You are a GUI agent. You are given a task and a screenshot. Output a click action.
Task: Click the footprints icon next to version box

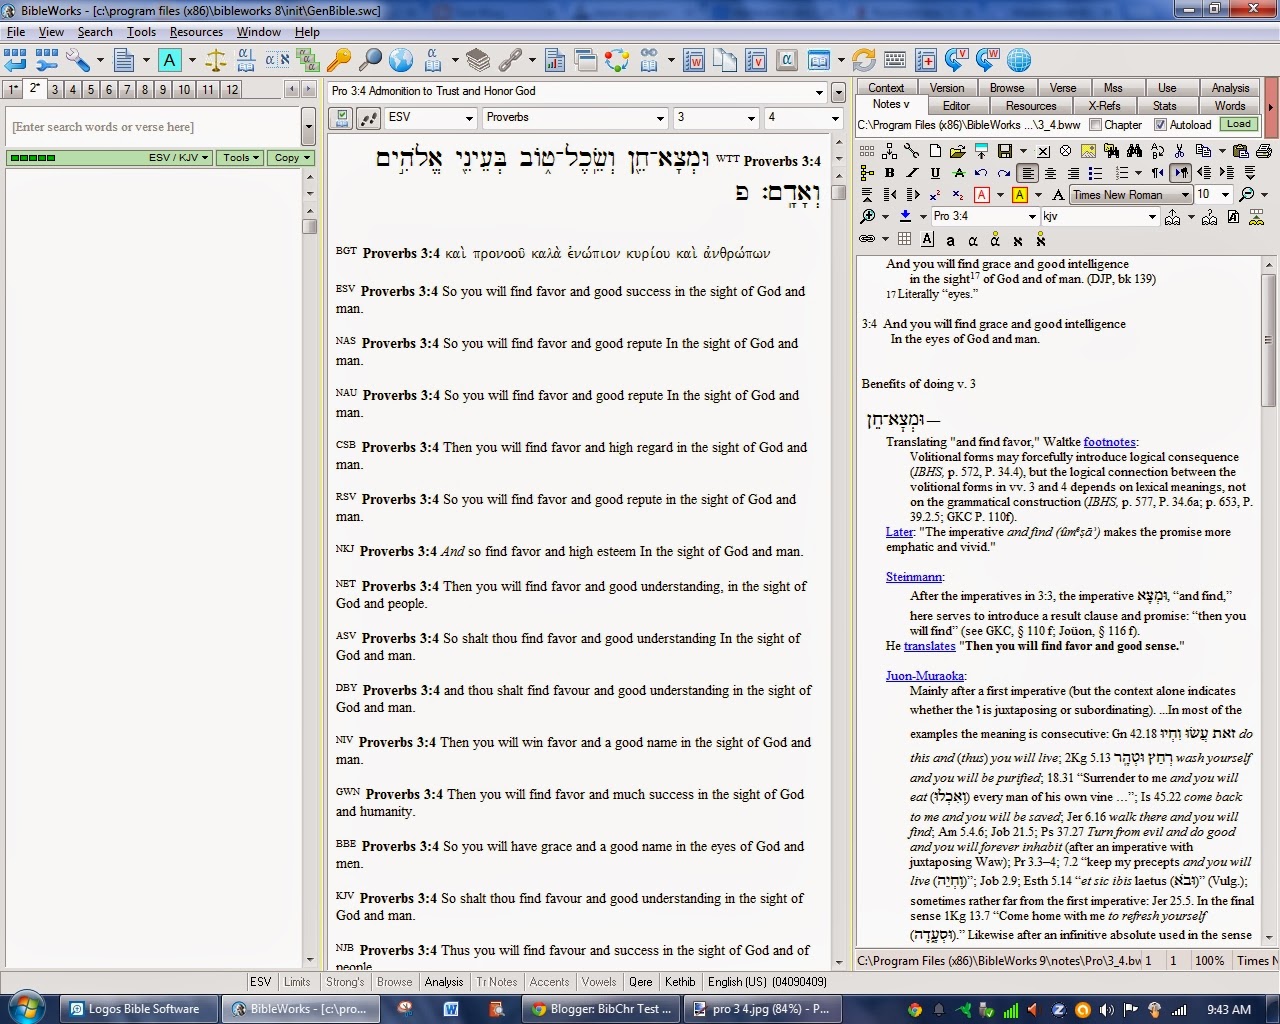pyautogui.click(x=369, y=118)
